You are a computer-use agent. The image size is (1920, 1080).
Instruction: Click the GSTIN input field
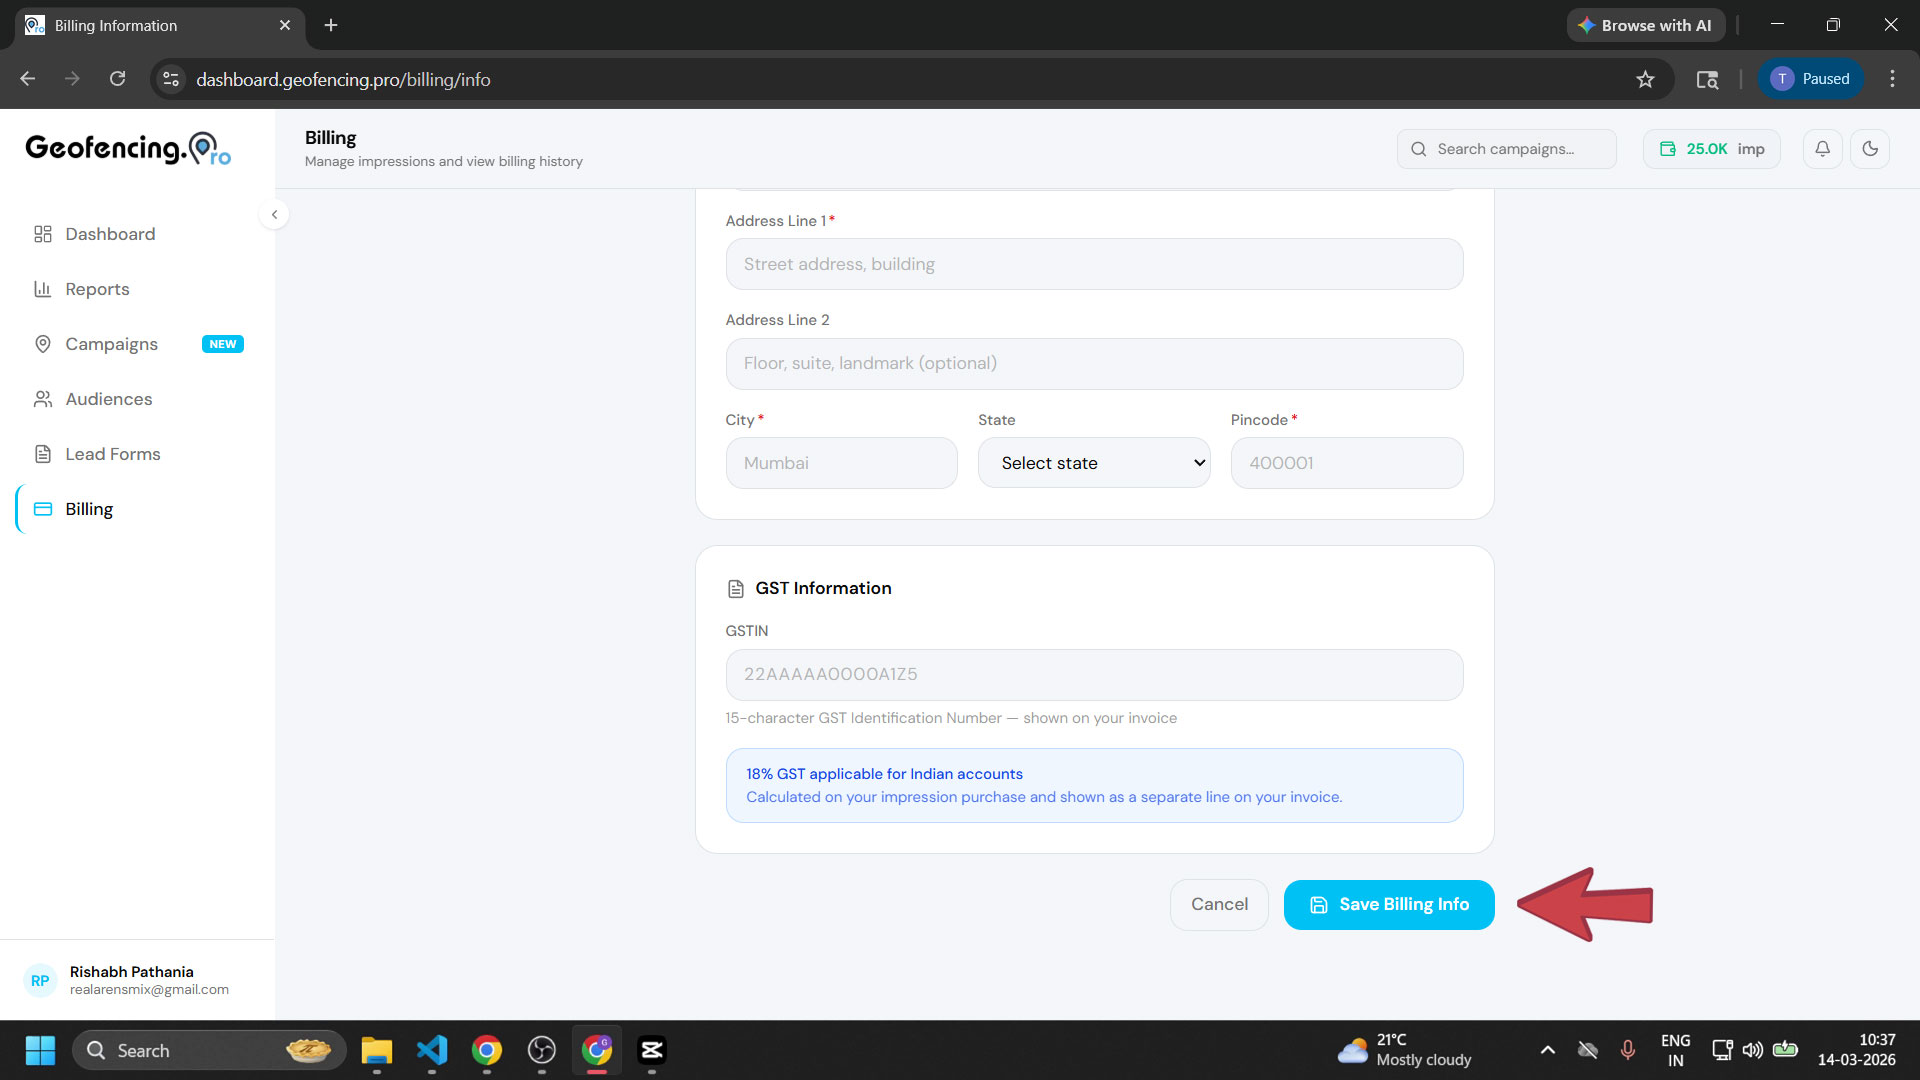click(1094, 674)
